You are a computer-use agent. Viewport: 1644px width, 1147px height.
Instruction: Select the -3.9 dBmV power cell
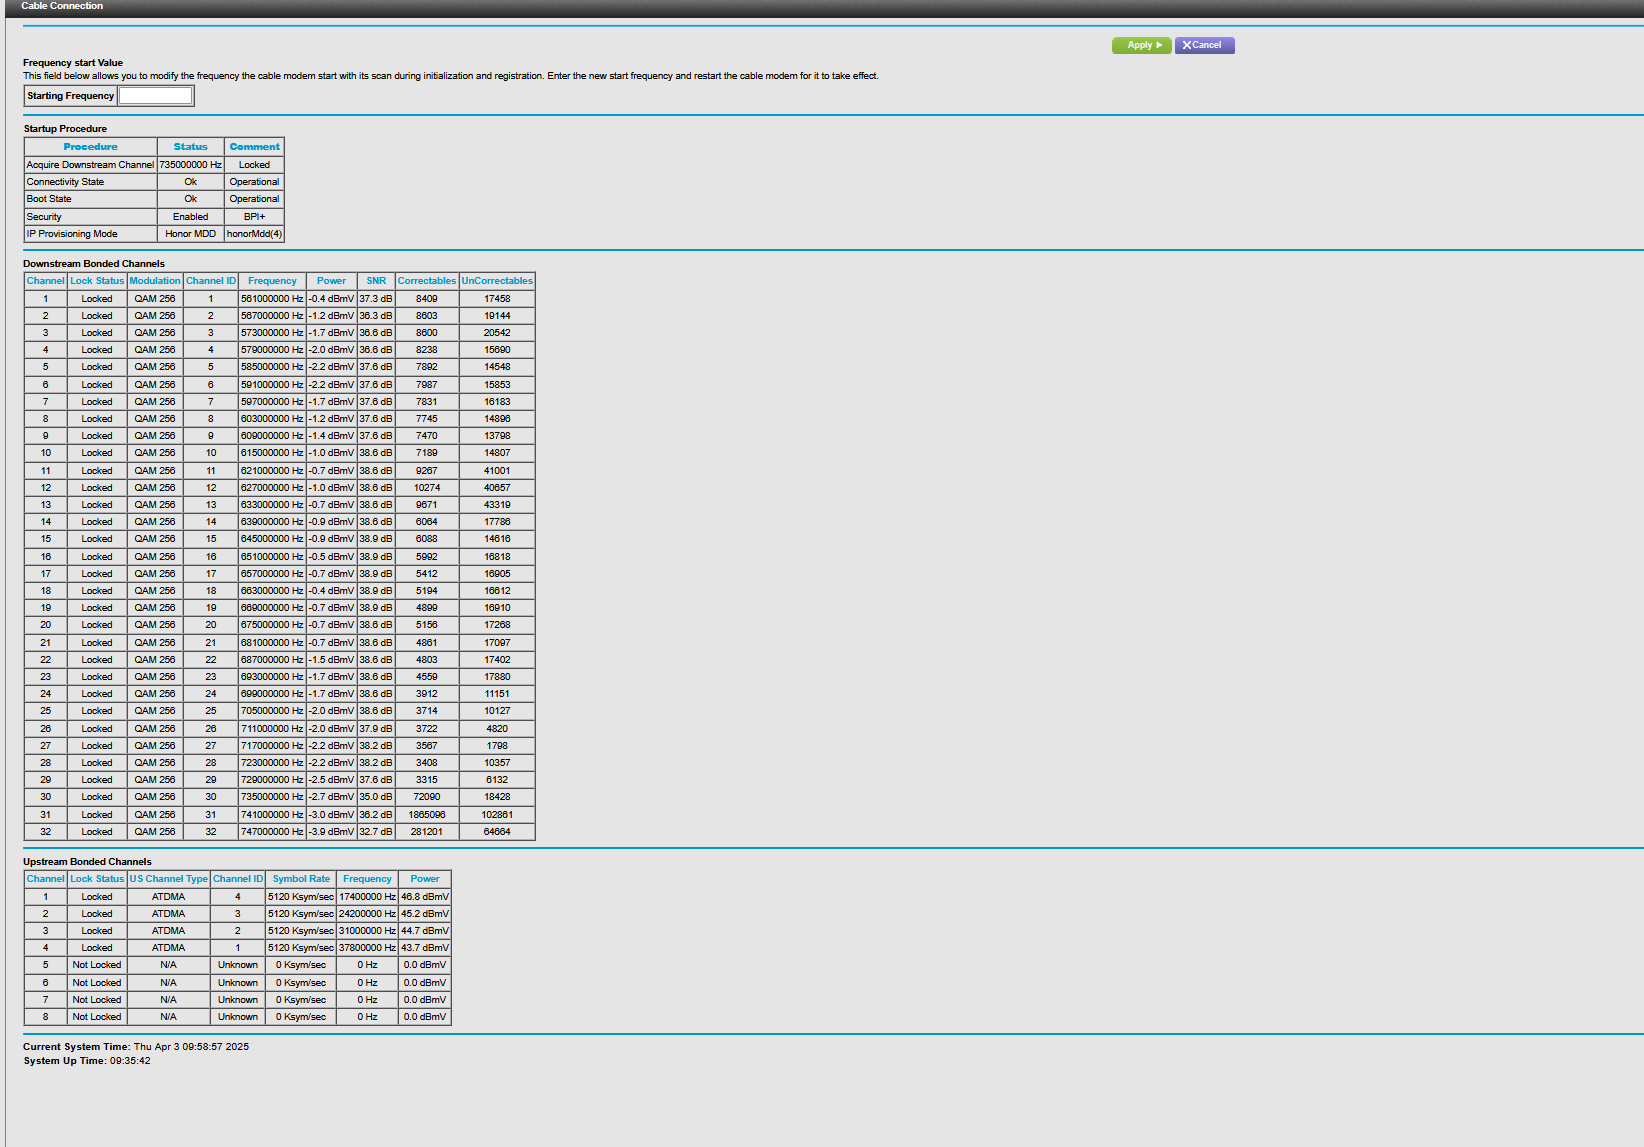(331, 832)
